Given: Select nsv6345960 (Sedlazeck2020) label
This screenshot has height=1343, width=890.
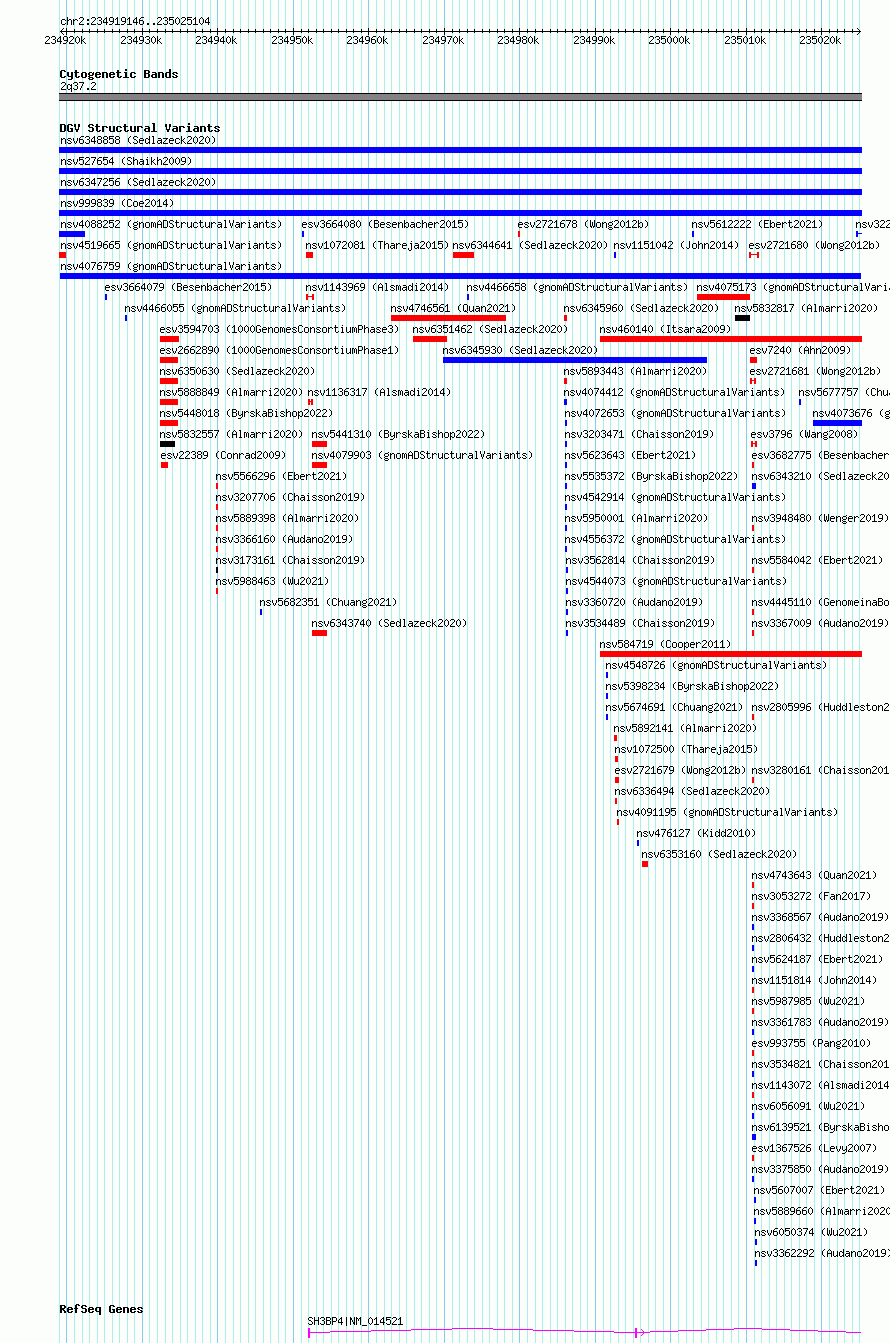Looking at the screenshot, I should click(x=641, y=308).
